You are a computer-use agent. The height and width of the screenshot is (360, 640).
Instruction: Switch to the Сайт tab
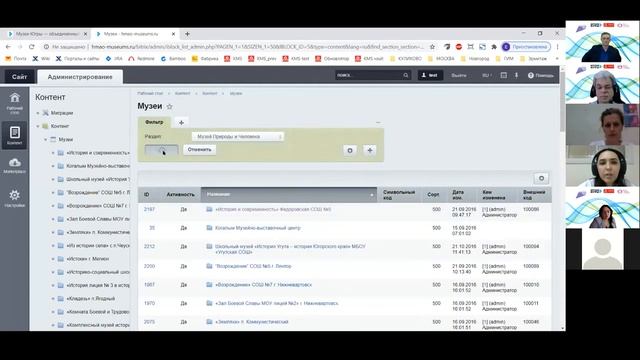[19, 77]
